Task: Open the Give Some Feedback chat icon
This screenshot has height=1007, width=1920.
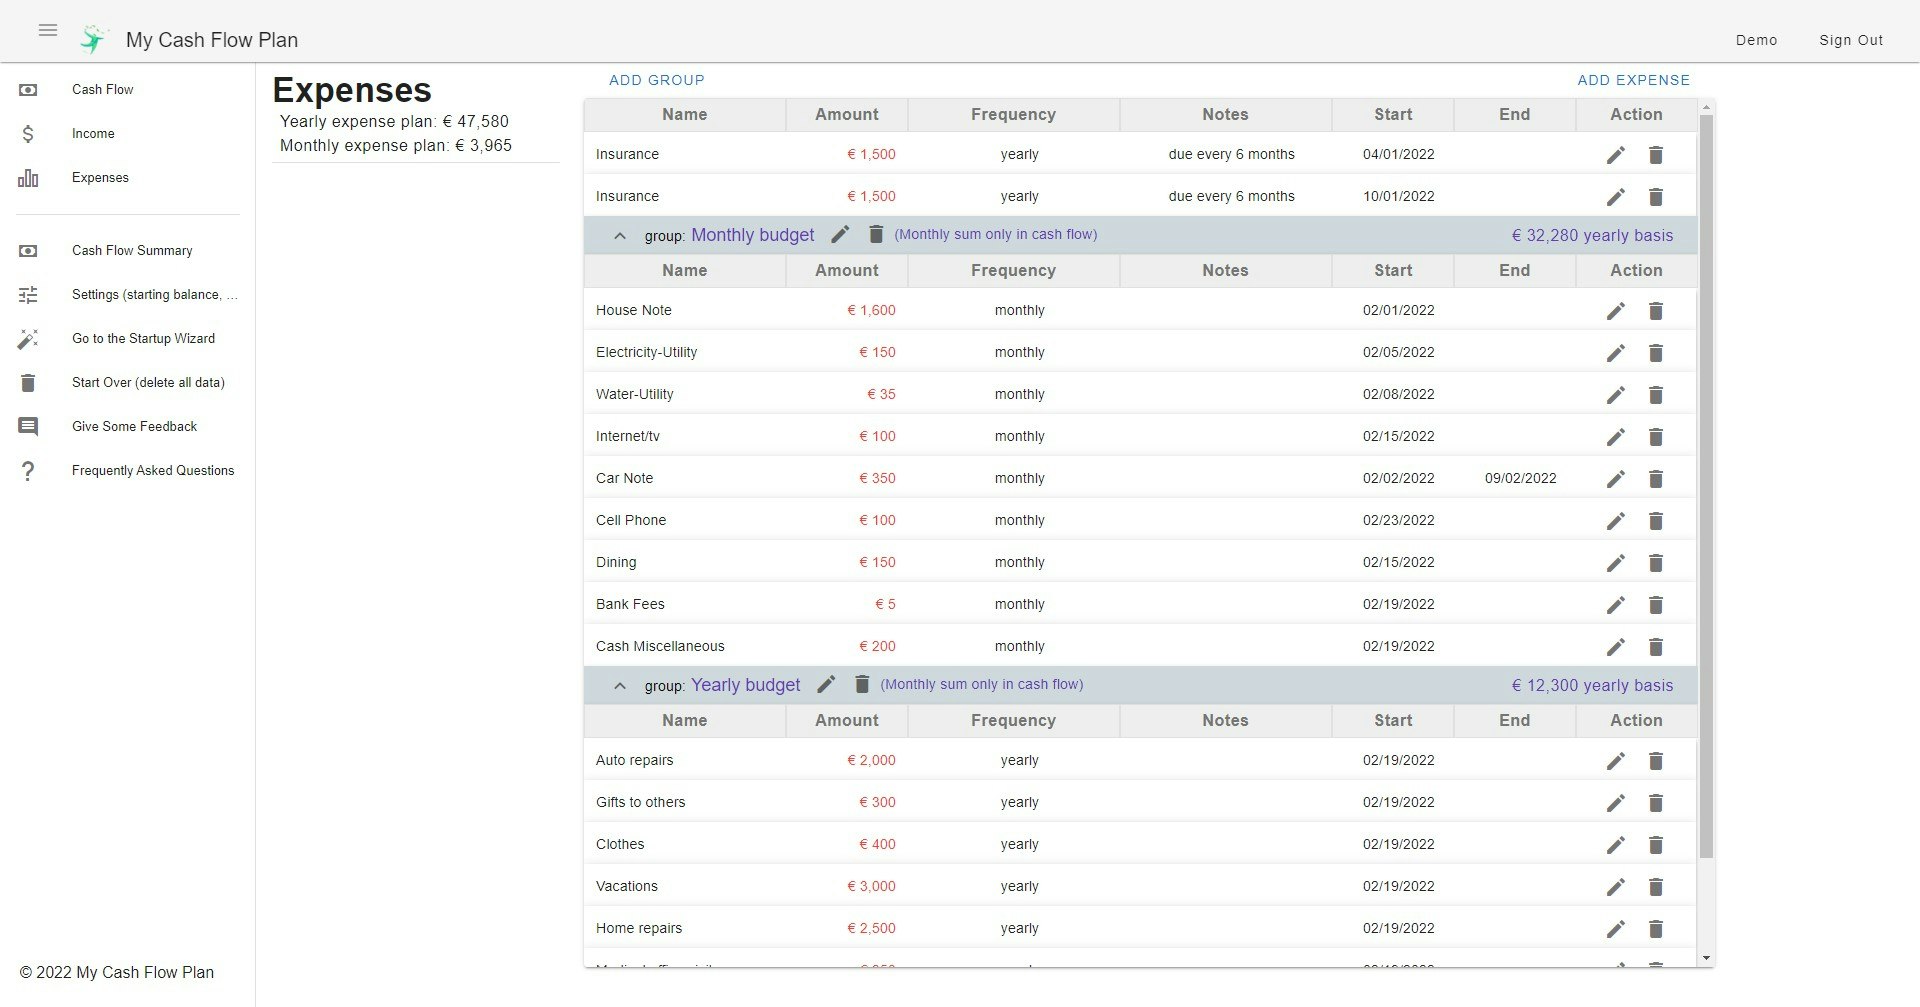Action: (x=27, y=426)
